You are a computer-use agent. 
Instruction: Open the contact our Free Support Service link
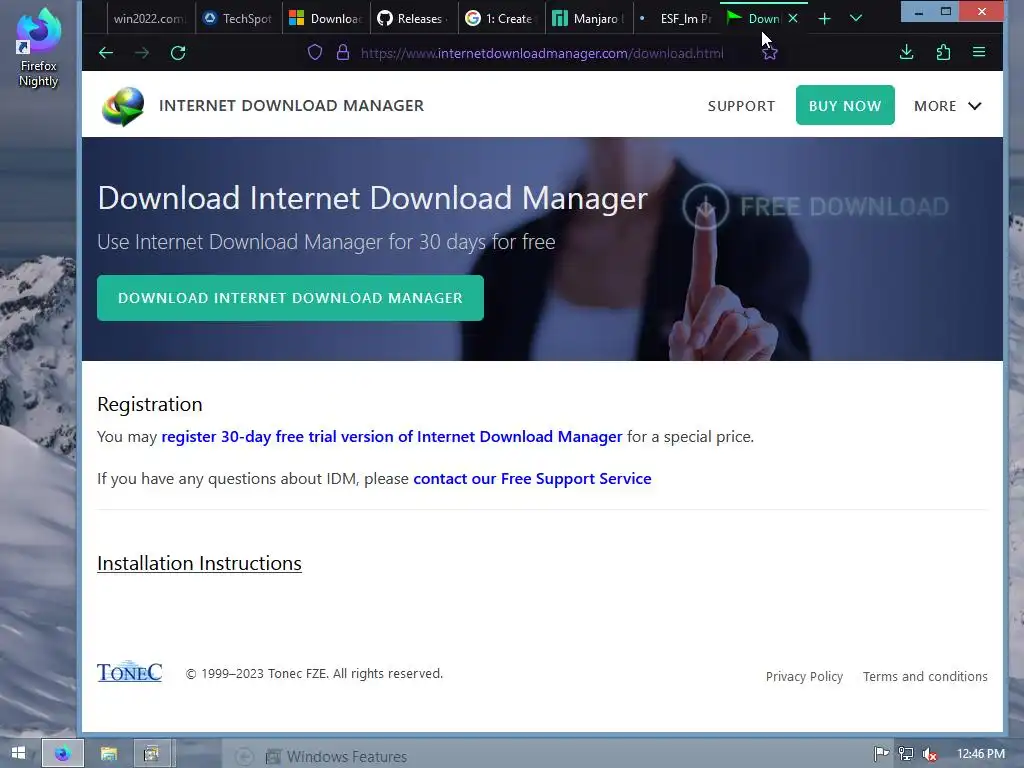coord(532,479)
